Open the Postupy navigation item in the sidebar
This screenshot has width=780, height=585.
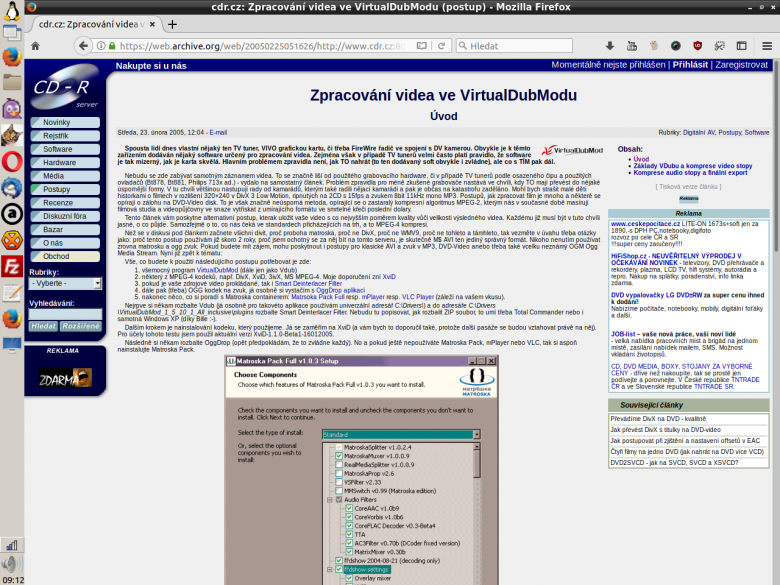point(65,190)
